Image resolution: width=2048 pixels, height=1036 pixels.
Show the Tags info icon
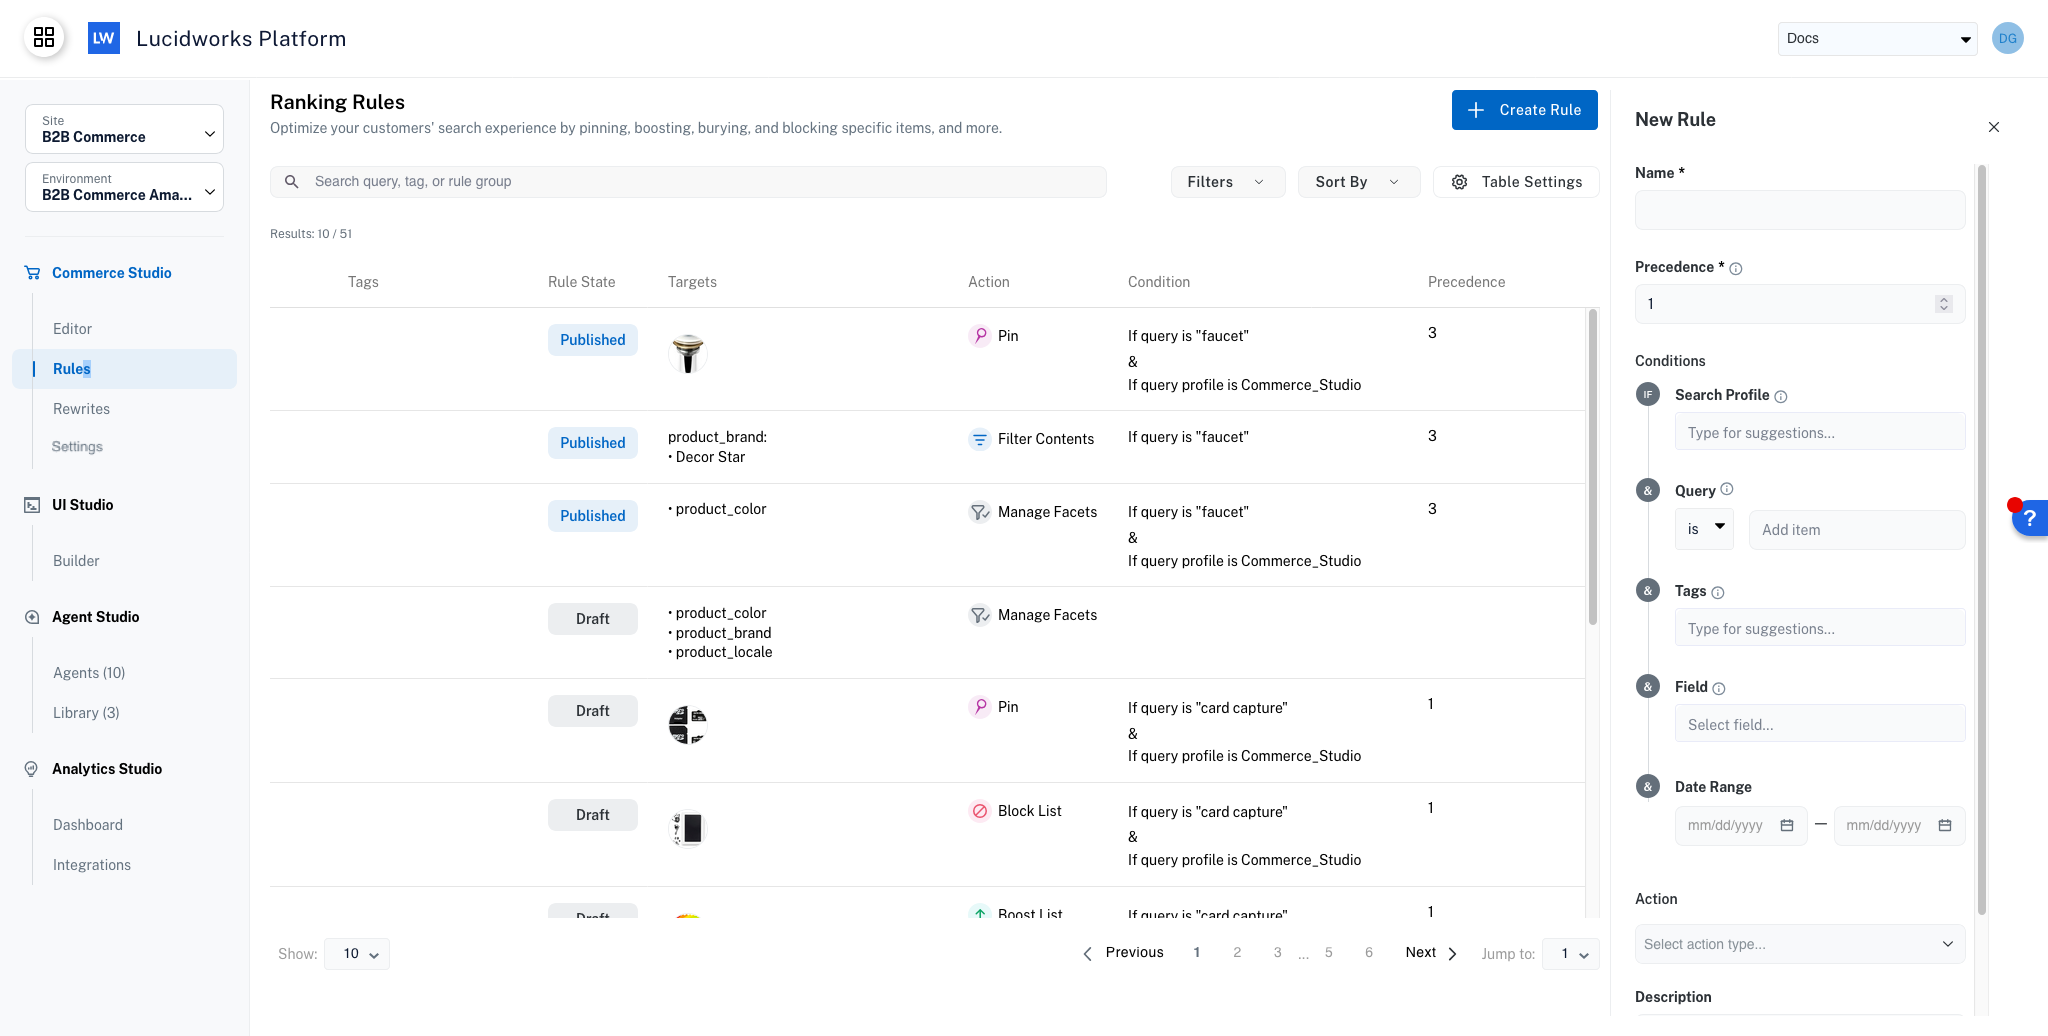(1718, 592)
